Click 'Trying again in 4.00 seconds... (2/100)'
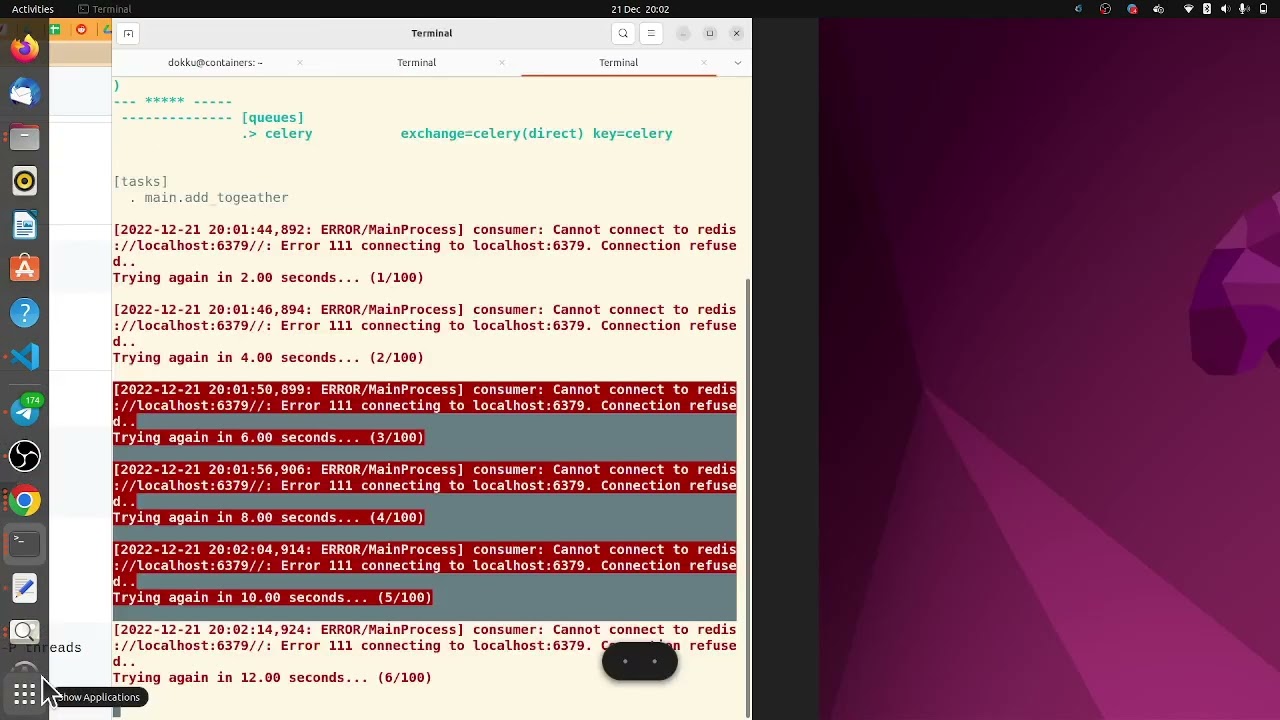The image size is (1280, 720). [268, 358]
